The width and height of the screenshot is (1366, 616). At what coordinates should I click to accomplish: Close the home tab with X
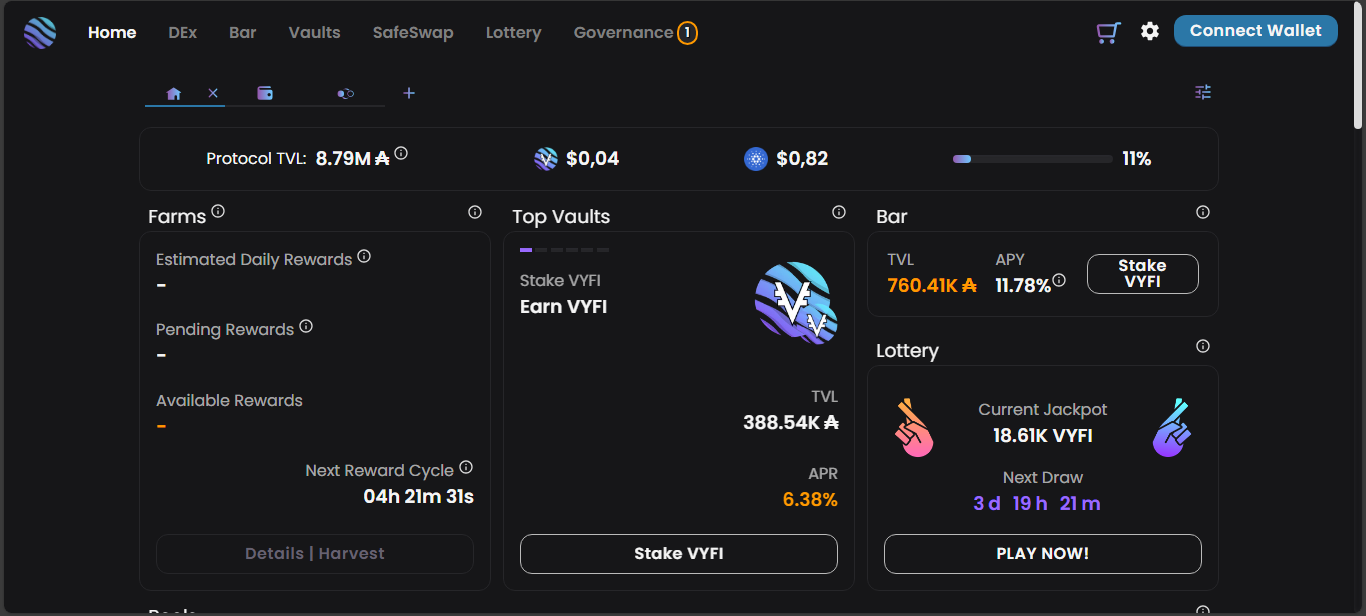pos(213,93)
